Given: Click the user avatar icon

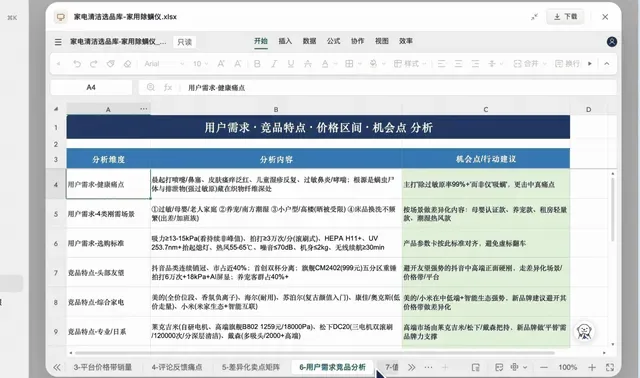Looking at the screenshot, I should point(611,42).
